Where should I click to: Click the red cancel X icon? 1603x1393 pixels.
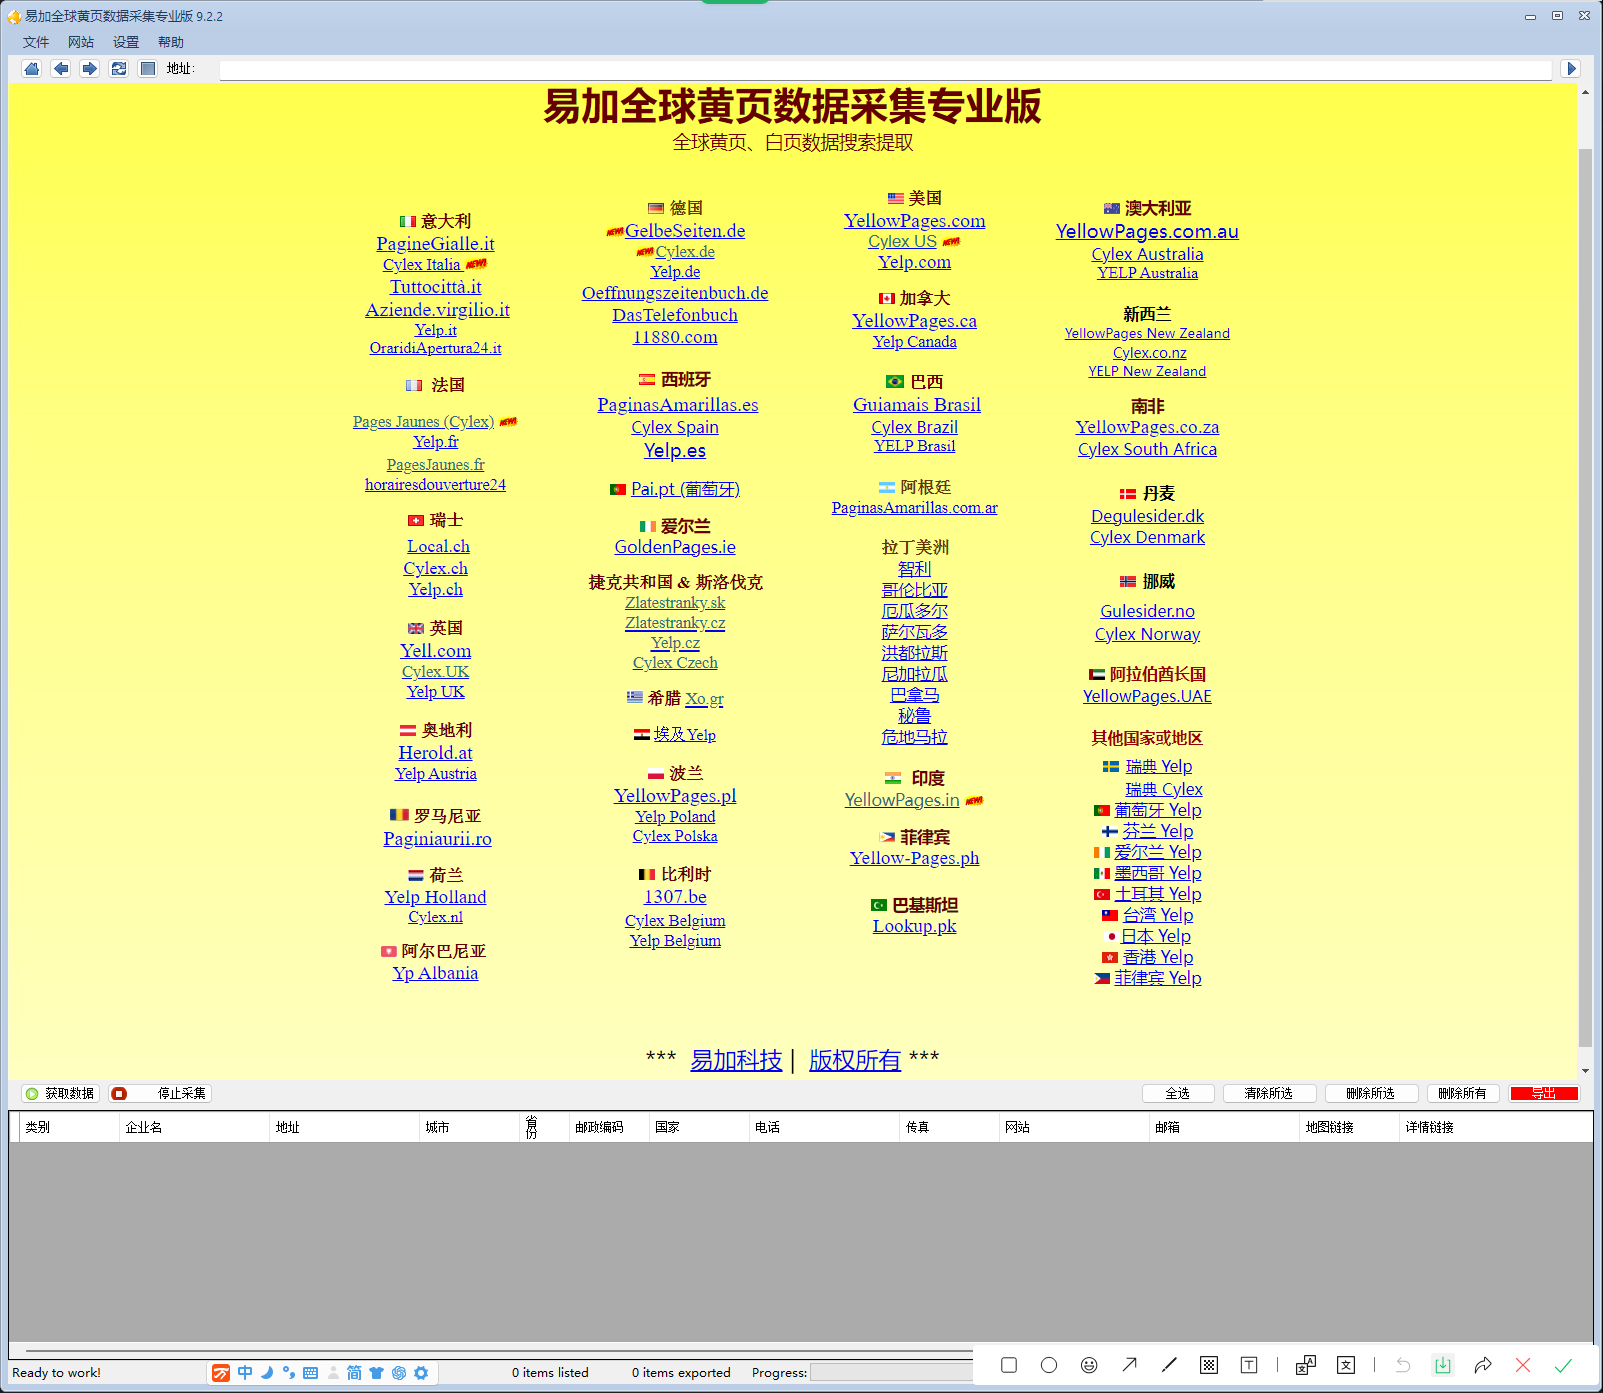1523,1365
